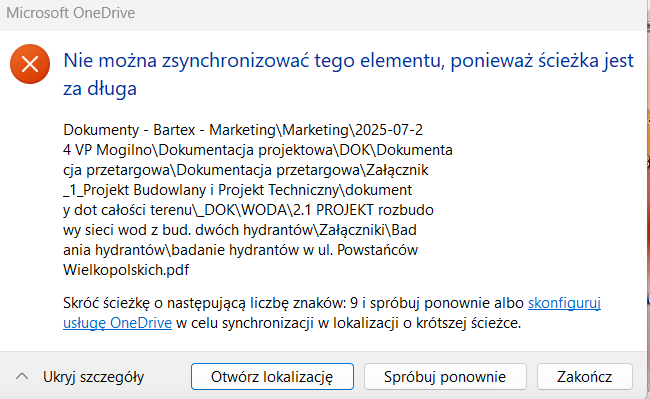Open location with "Otwórz lokalizację" button
Image resolution: width=650 pixels, height=399 pixels.
pyautogui.click(x=272, y=377)
